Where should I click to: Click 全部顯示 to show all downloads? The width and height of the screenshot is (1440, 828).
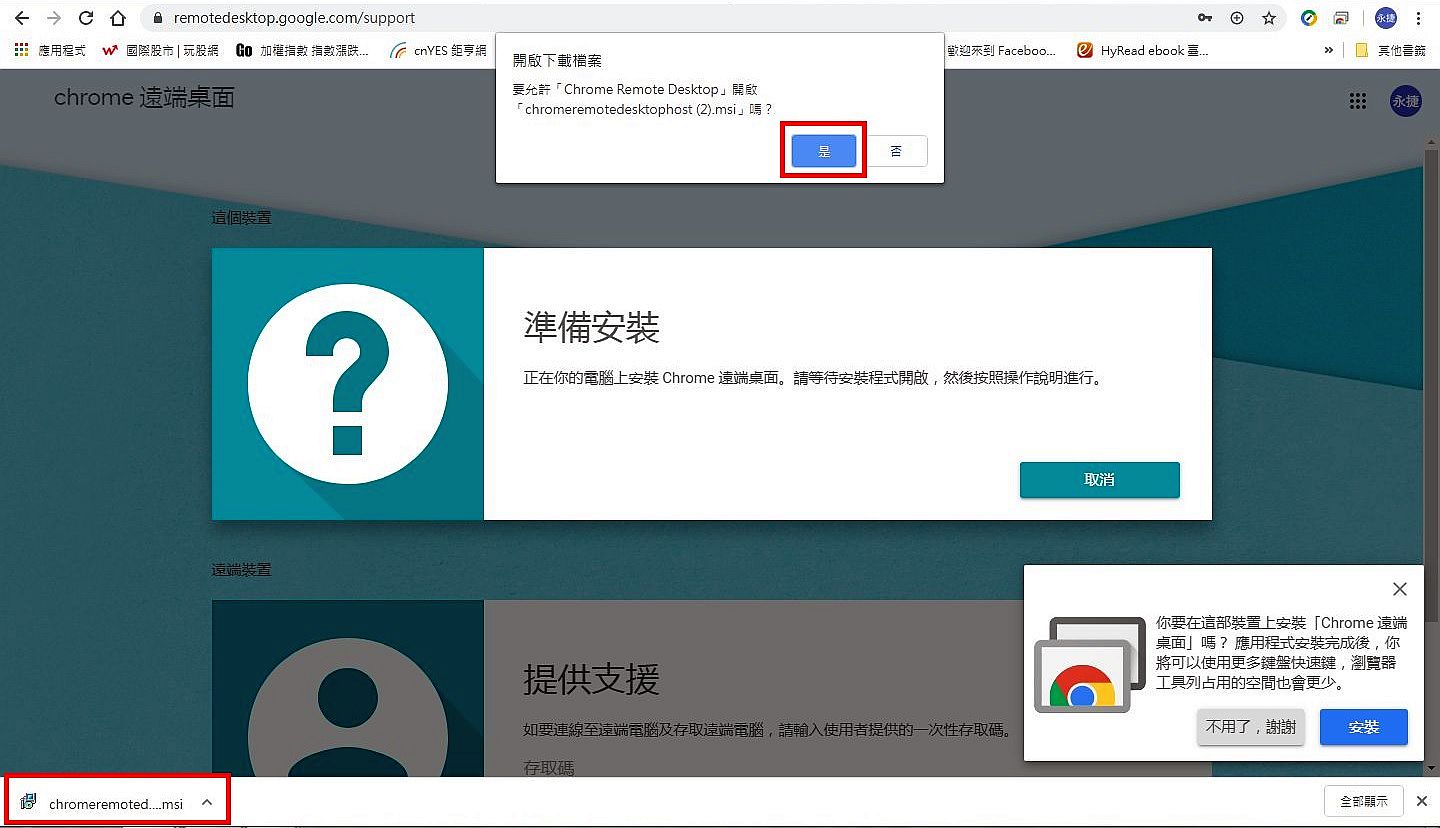pos(1364,801)
